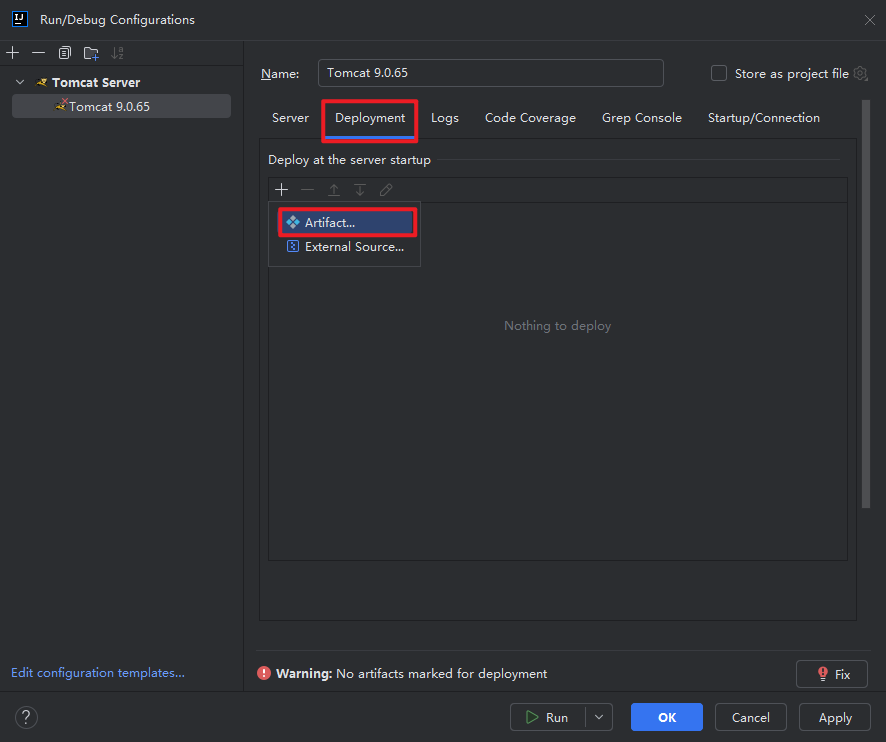This screenshot has width=886, height=742.
Task: Sort configurations alphabetically
Action: [x=117, y=53]
